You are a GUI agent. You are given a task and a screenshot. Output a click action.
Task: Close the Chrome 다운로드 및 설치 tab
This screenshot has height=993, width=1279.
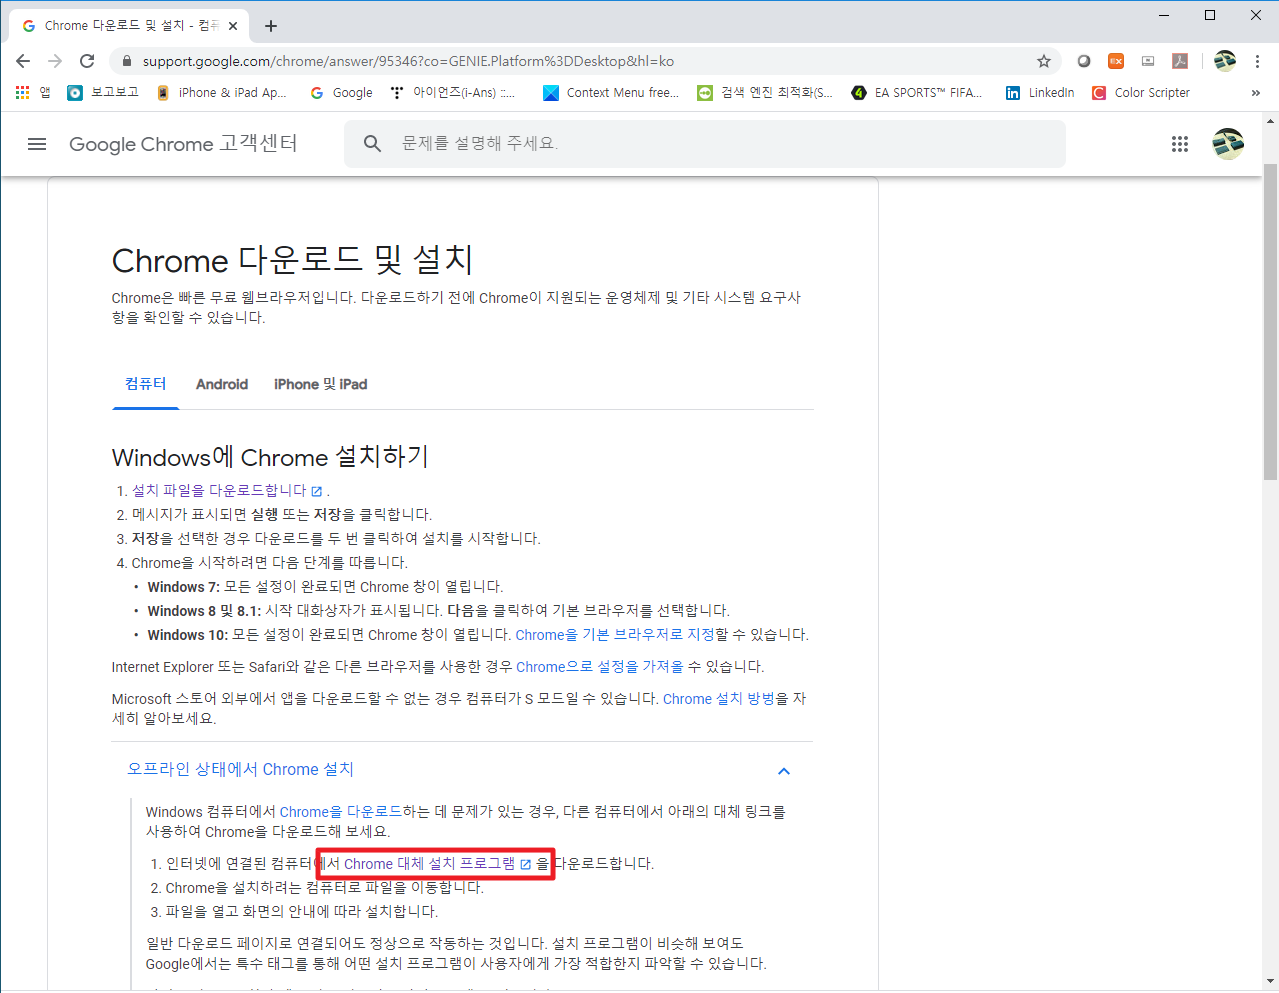coord(234,26)
